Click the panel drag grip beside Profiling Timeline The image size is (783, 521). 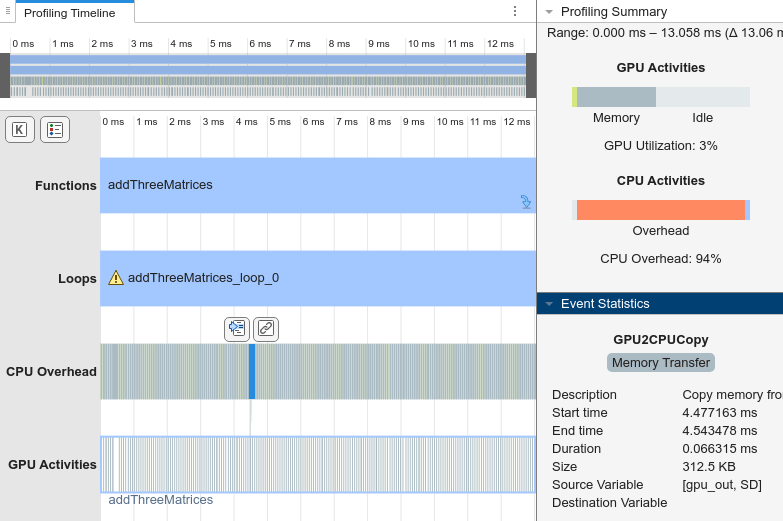[7, 12]
